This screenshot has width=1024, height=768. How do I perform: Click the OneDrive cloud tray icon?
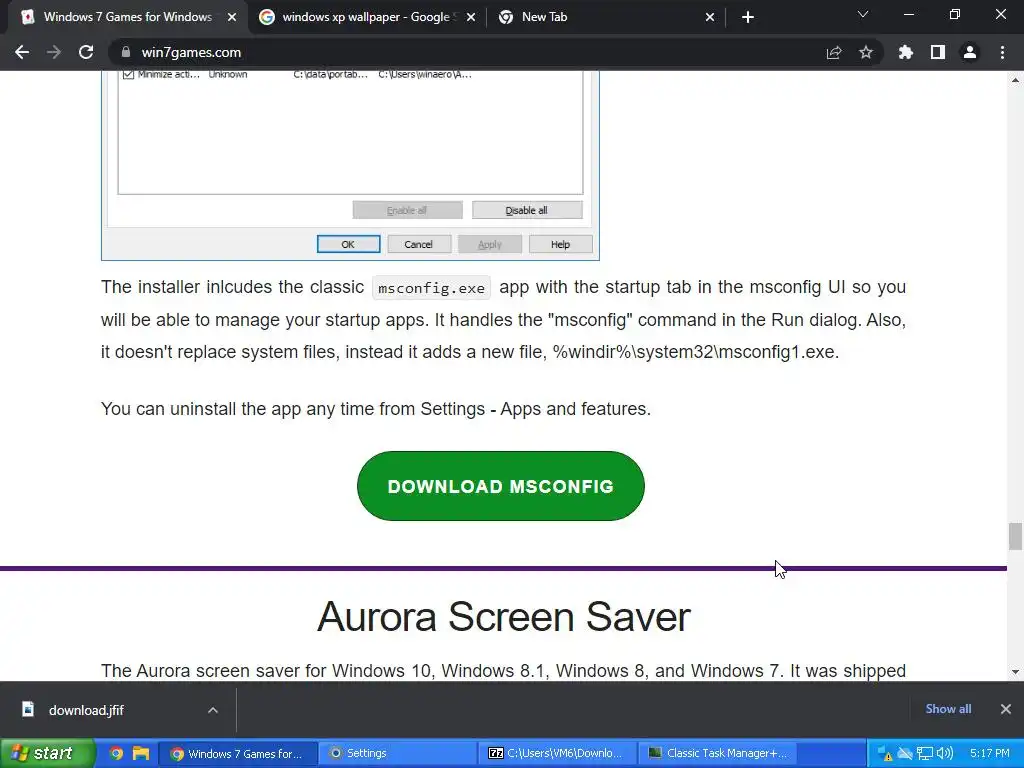[x=904, y=754]
